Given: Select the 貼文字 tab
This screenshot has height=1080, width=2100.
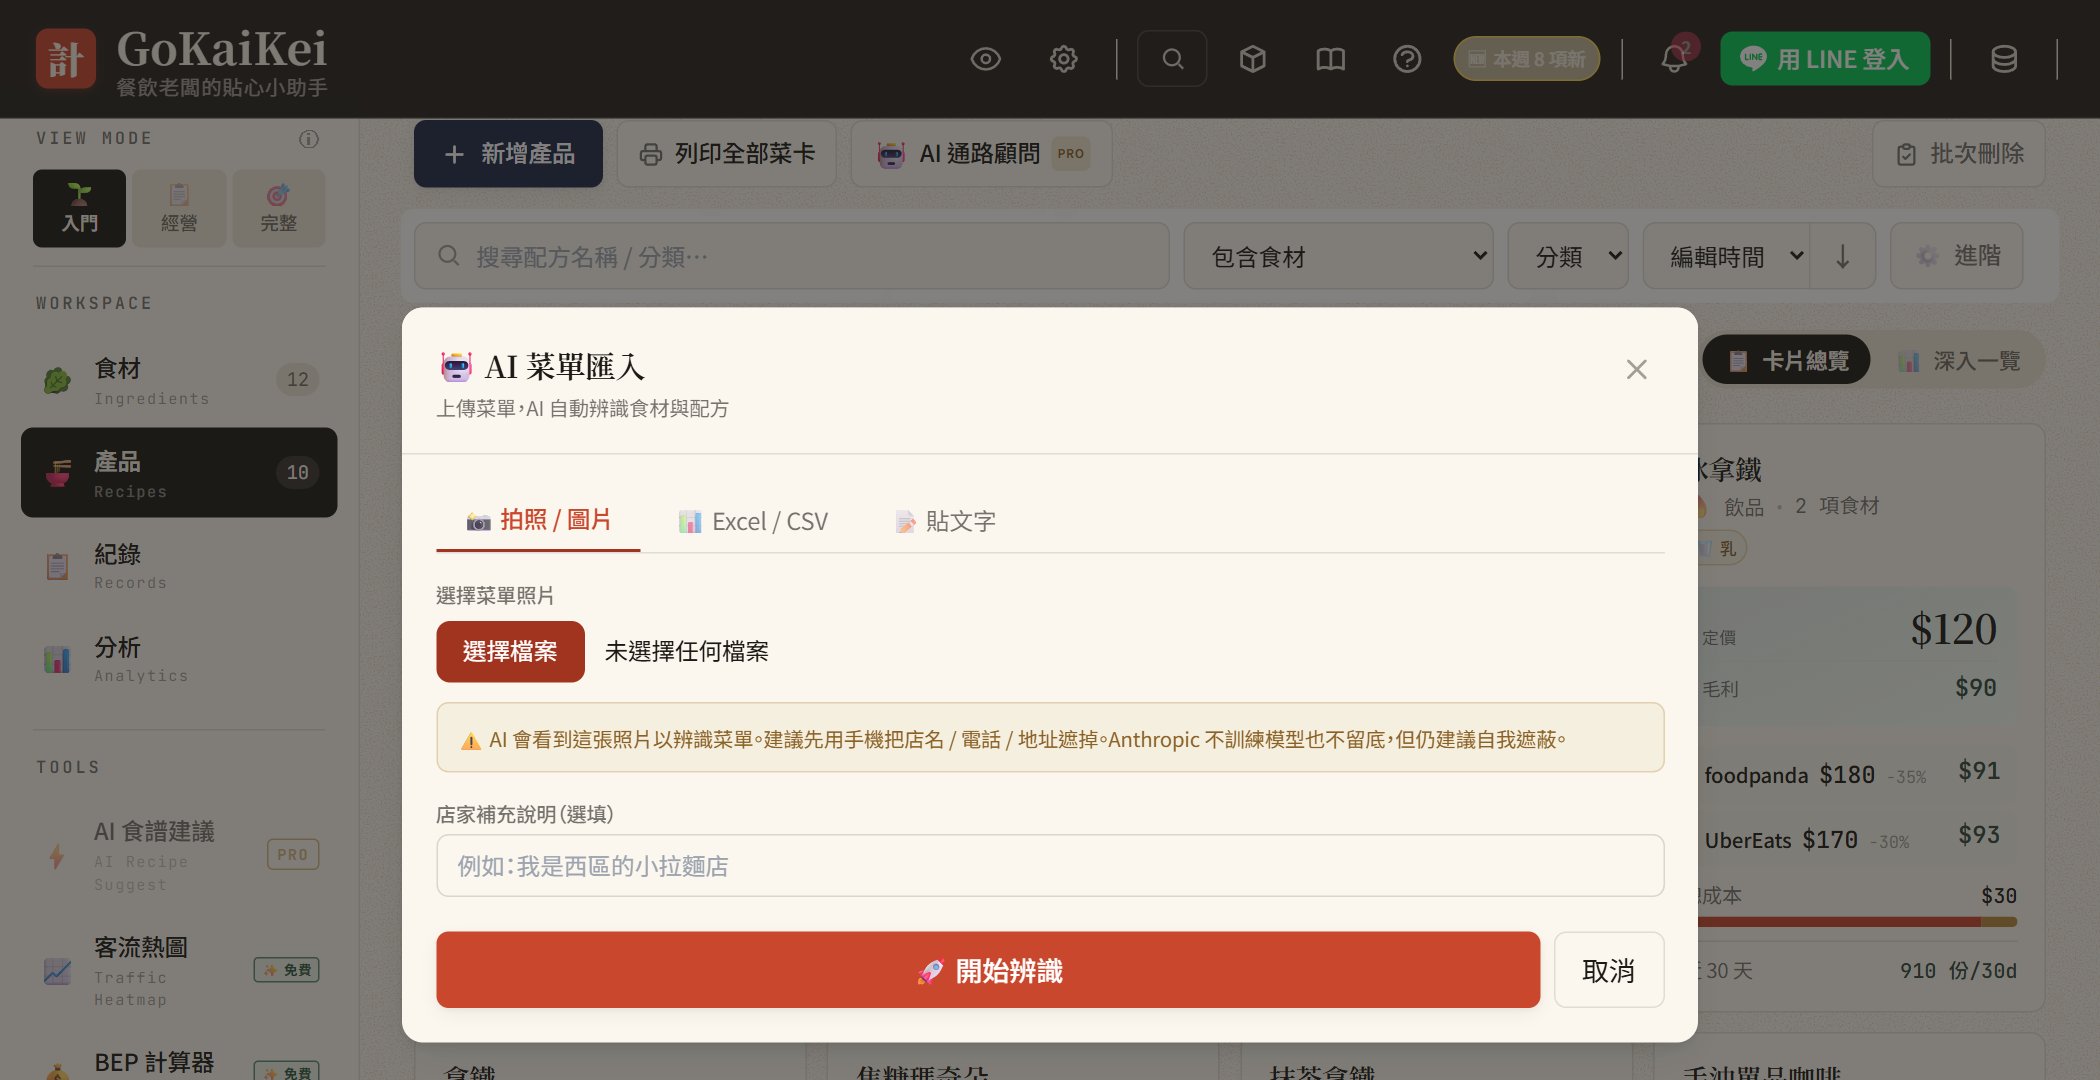Looking at the screenshot, I should click(945, 521).
